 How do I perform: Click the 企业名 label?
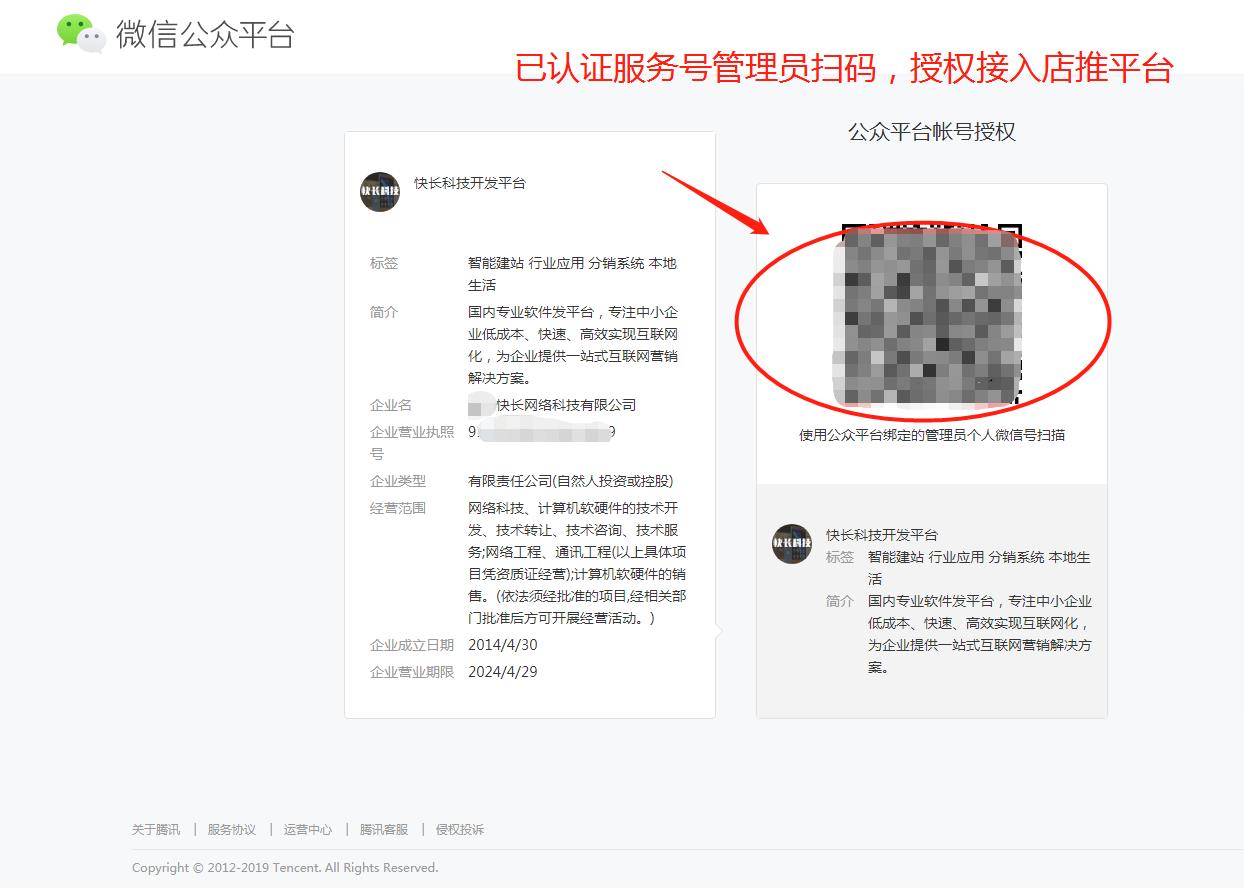pyautogui.click(x=391, y=405)
